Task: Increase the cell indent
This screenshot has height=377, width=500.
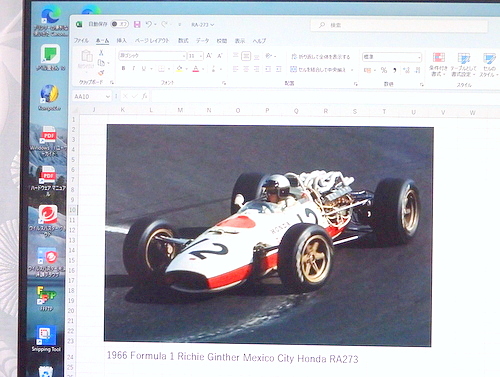Action: (278, 69)
